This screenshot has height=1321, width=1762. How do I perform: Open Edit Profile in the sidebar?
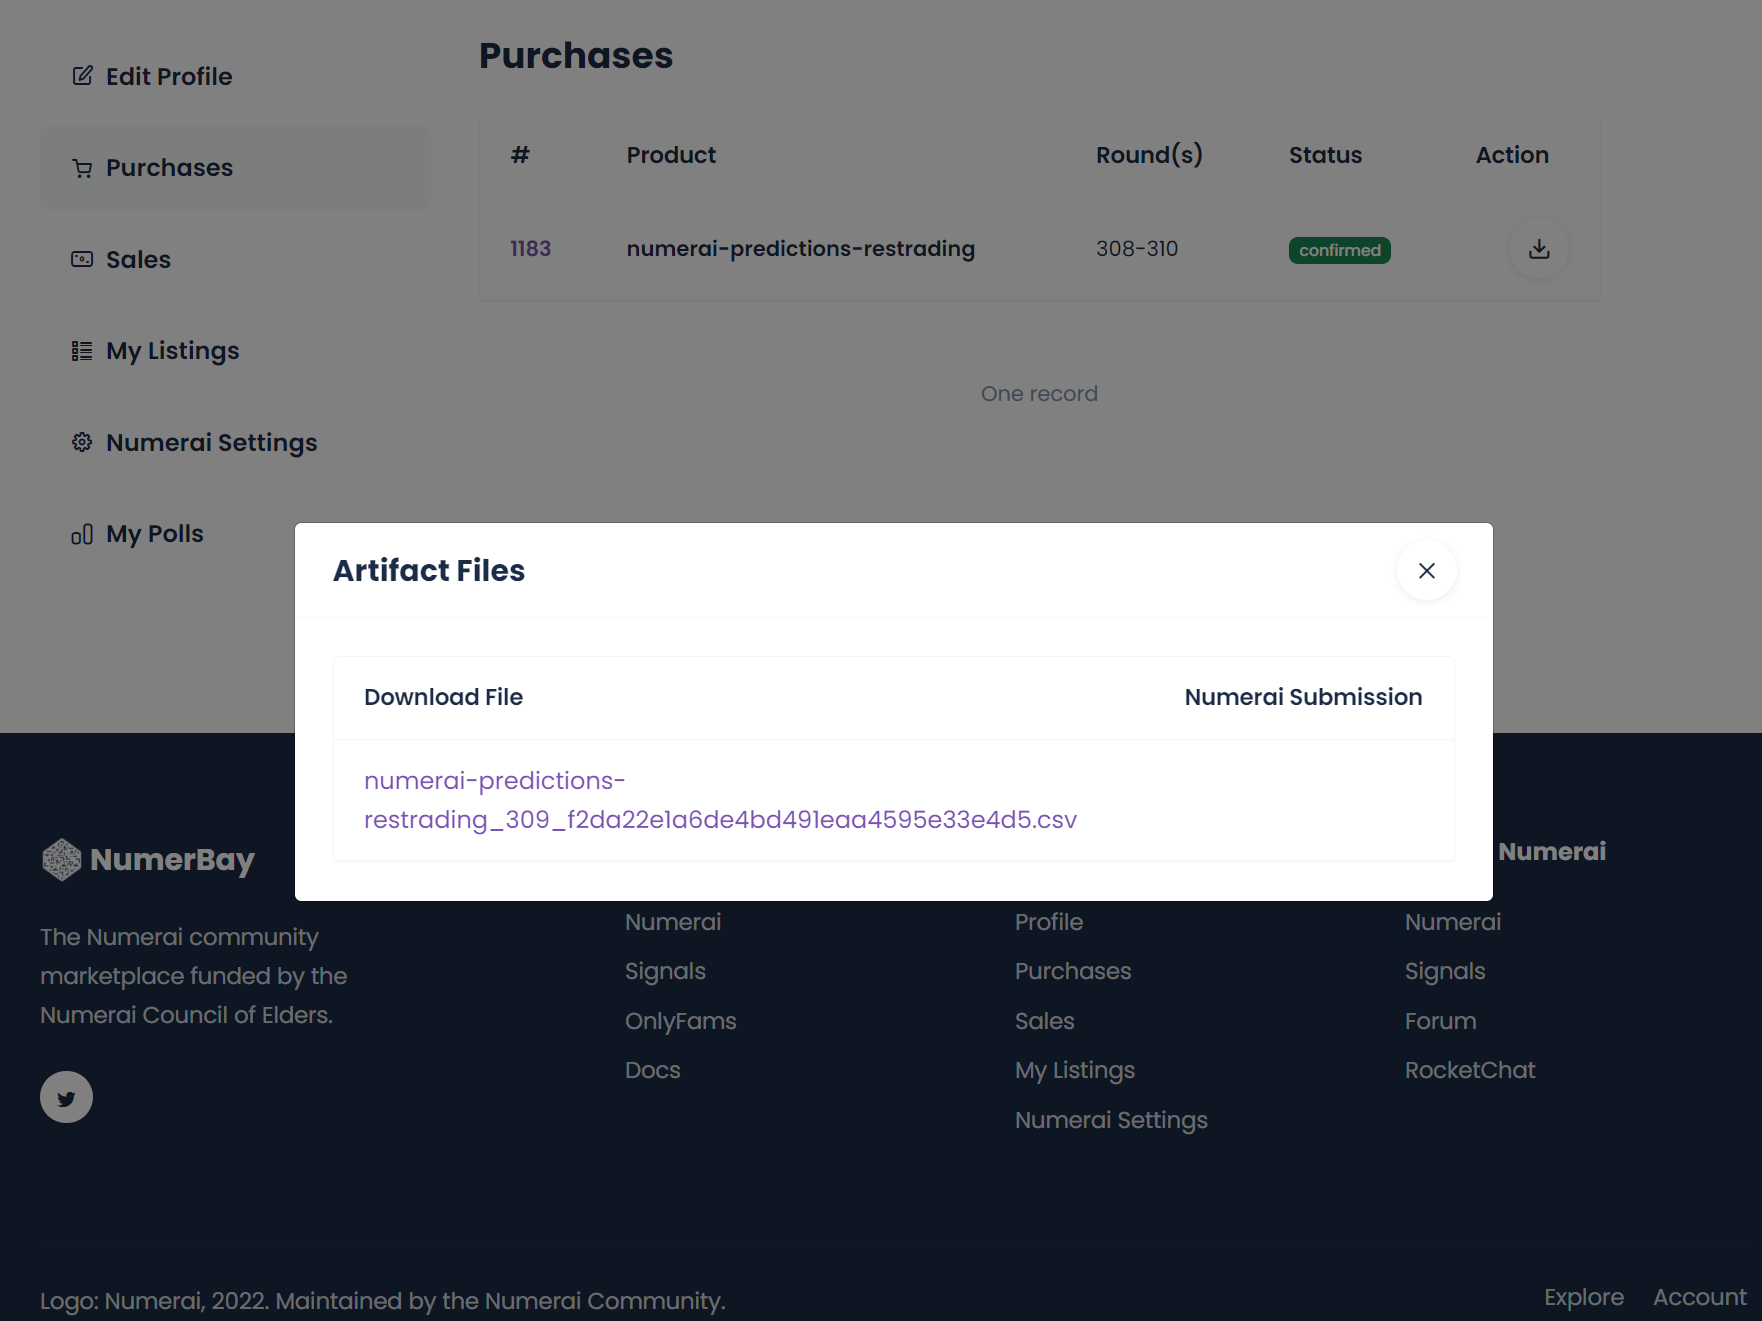pos(235,76)
